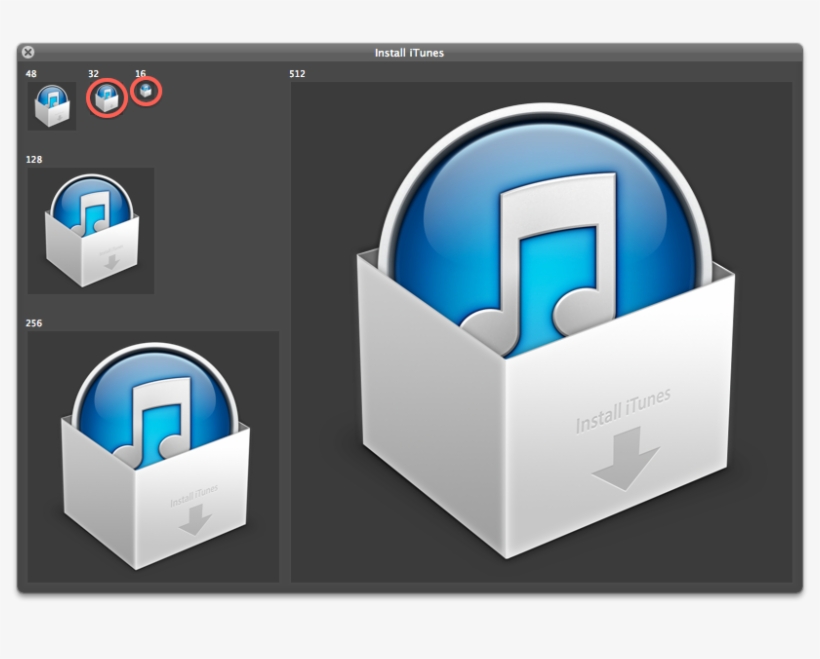Select the 256 size iTunes icon preview
Viewport: 820px width, 659px height.
pyautogui.click(x=153, y=457)
